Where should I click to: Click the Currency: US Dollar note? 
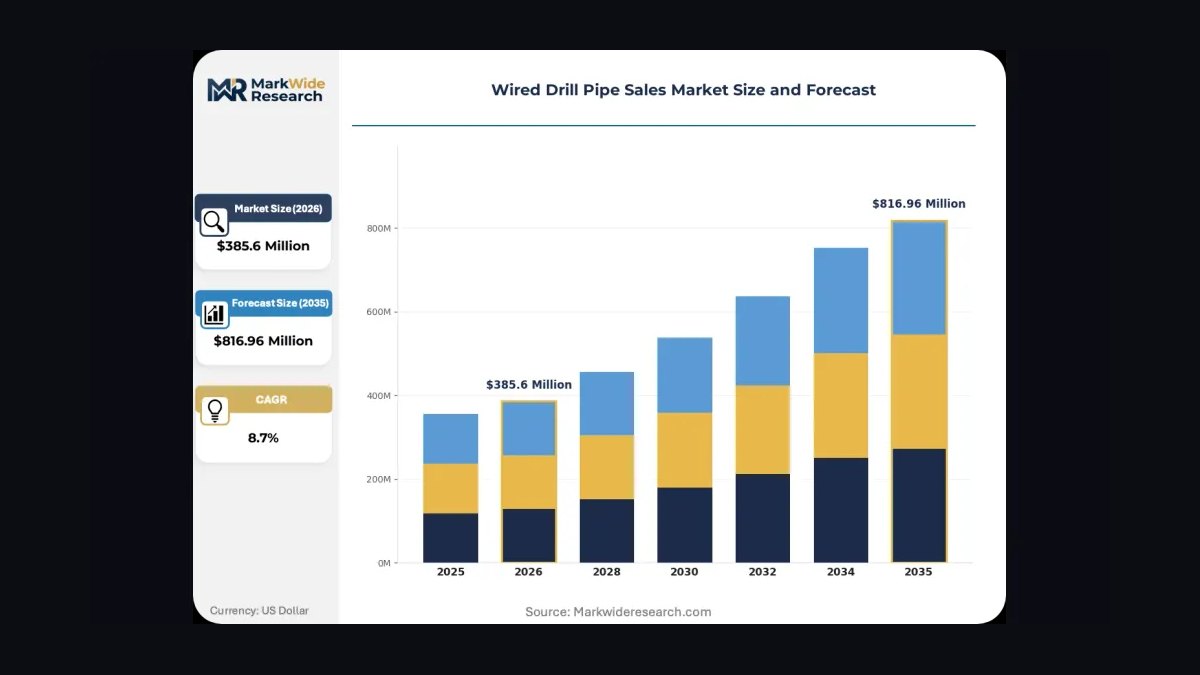(259, 610)
